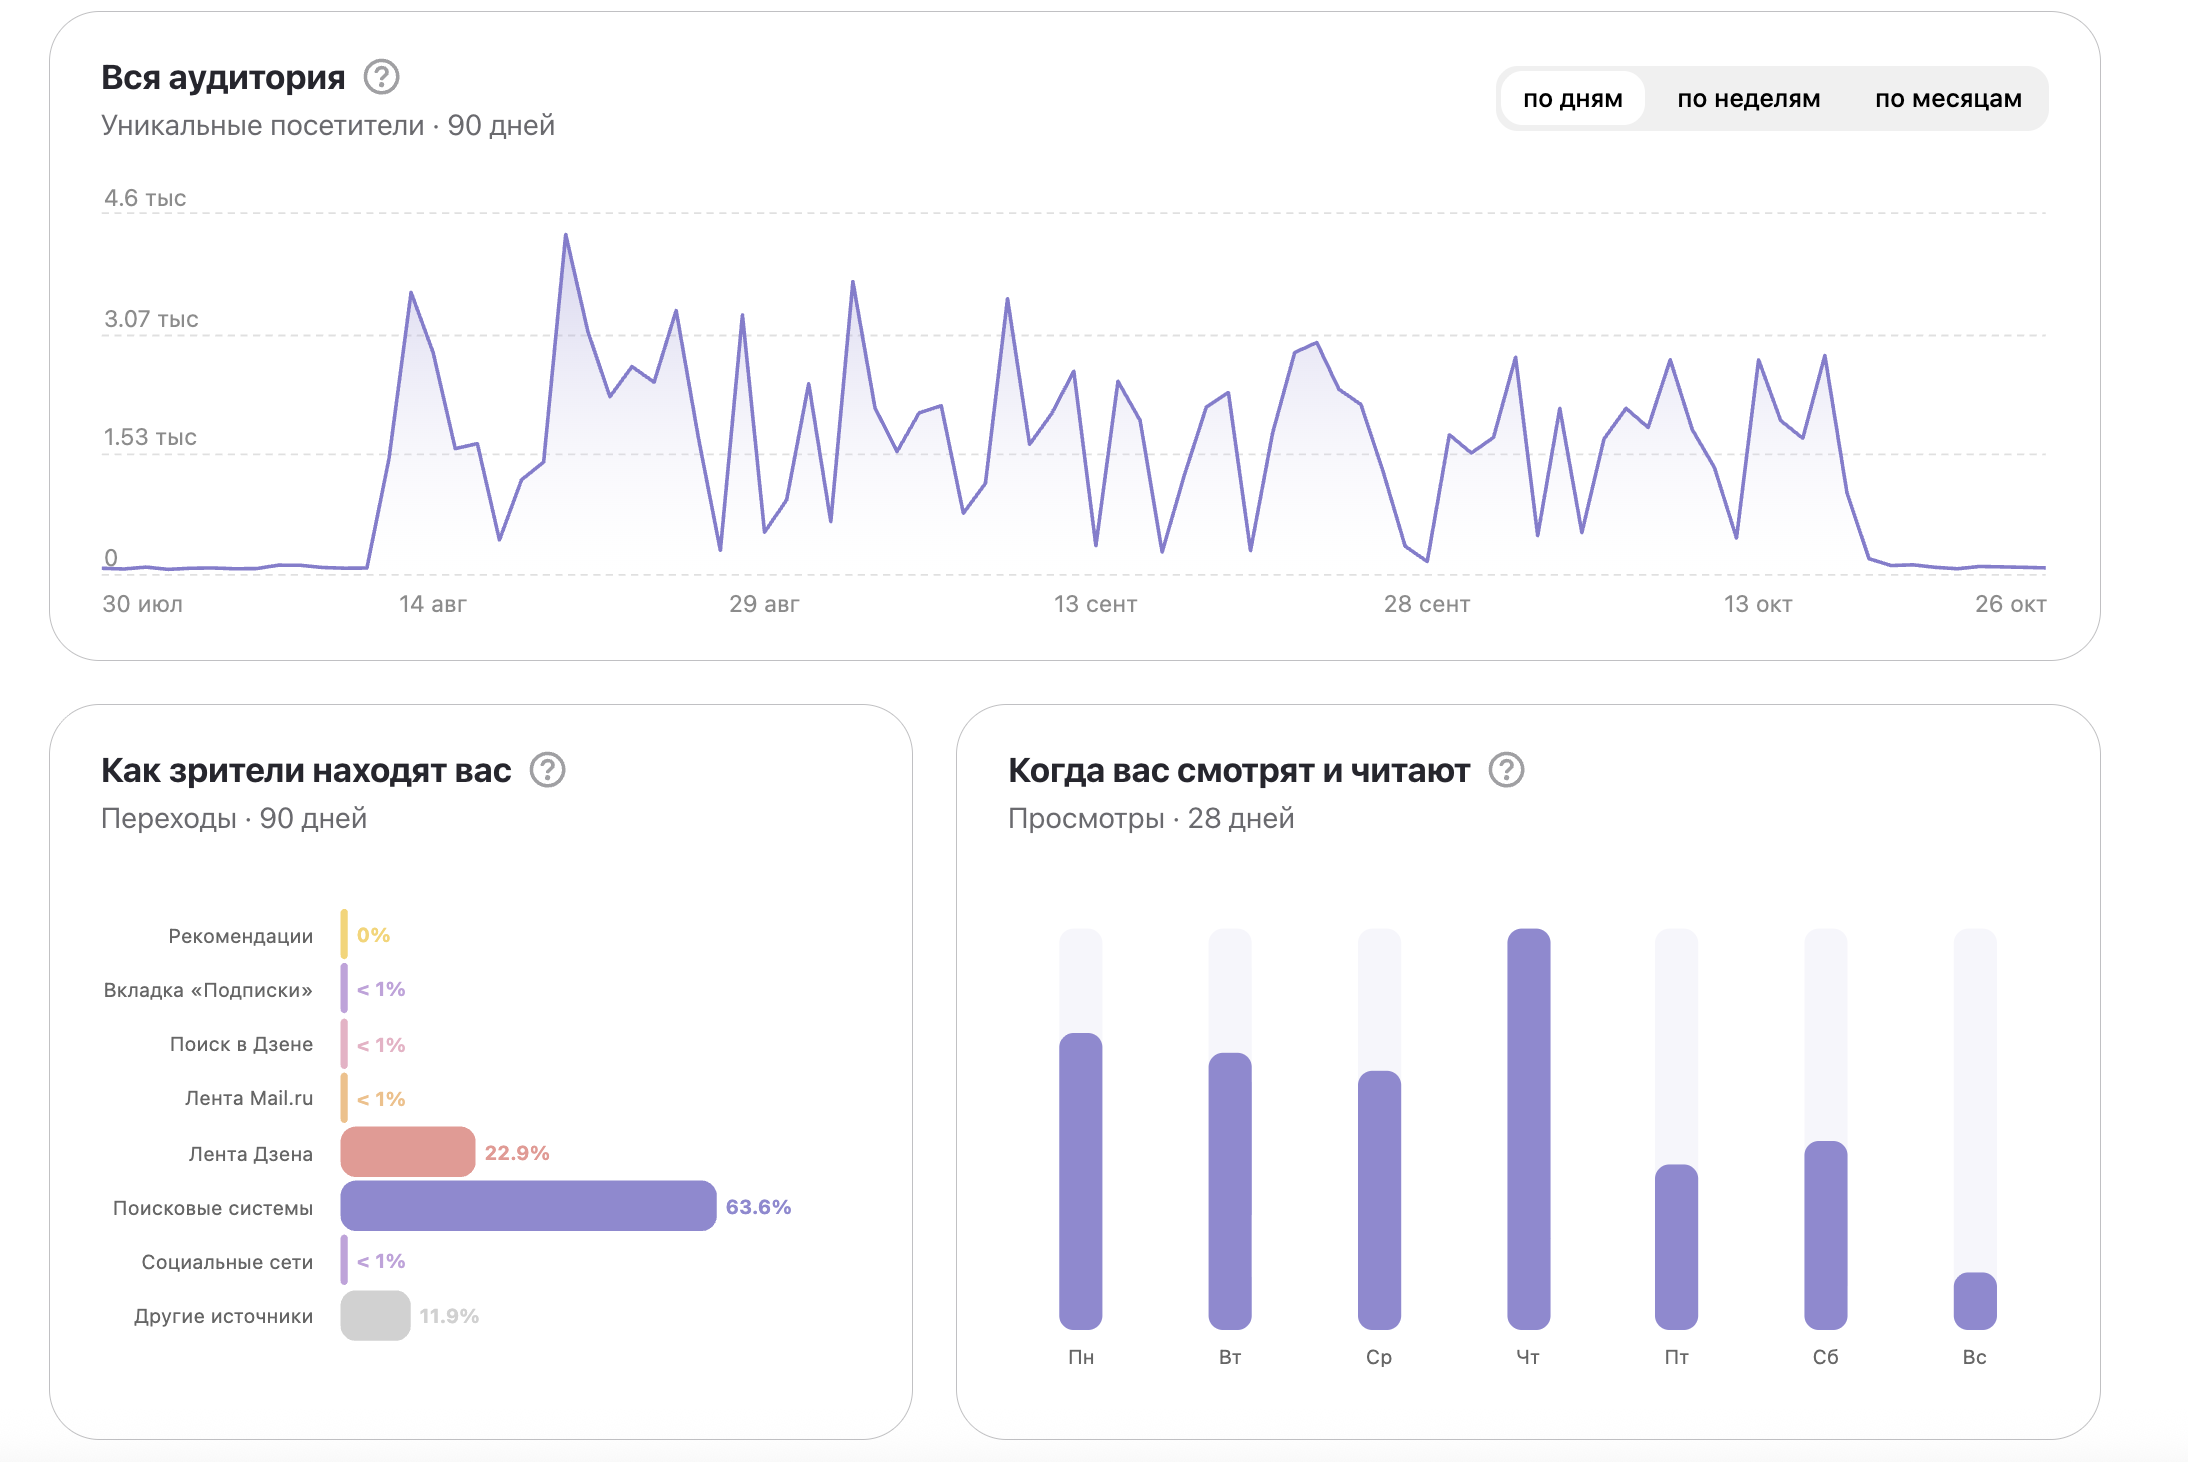Click the Friday 'Пт' views bar
The width and height of the screenshot is (2188, 1462).
1676,1246
